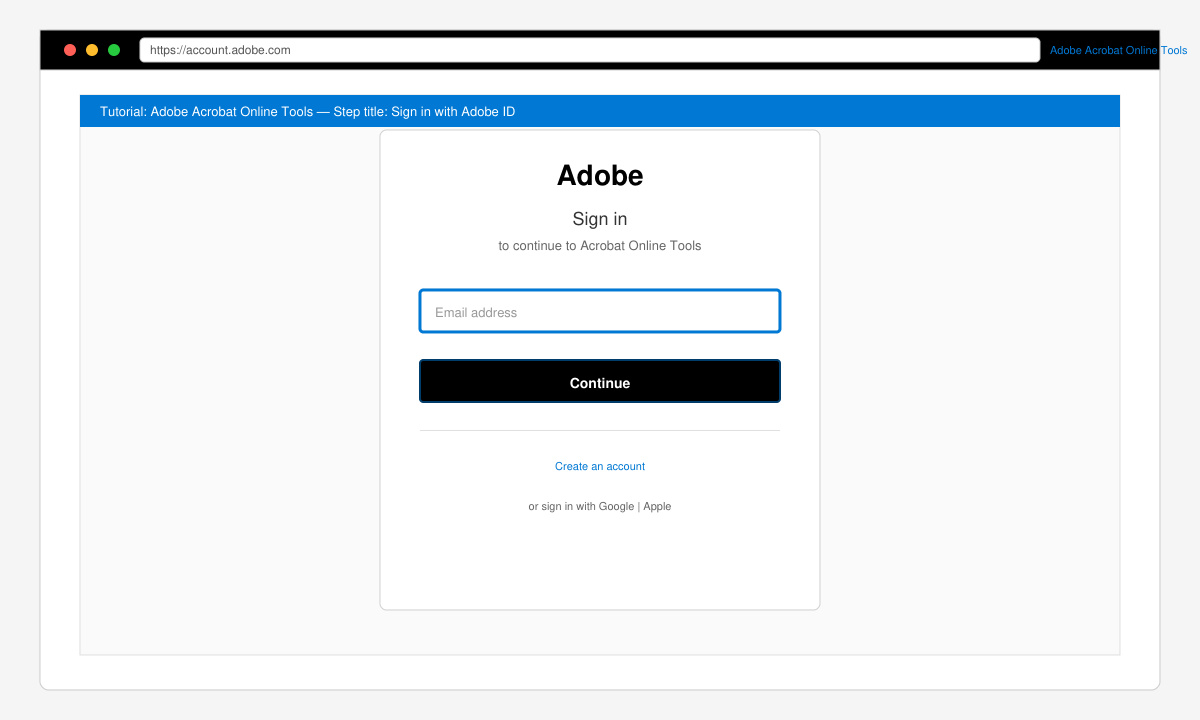Click the "Sign in" heading text
The height and width of the screenshot is (720, 1200).
[600, 219]
